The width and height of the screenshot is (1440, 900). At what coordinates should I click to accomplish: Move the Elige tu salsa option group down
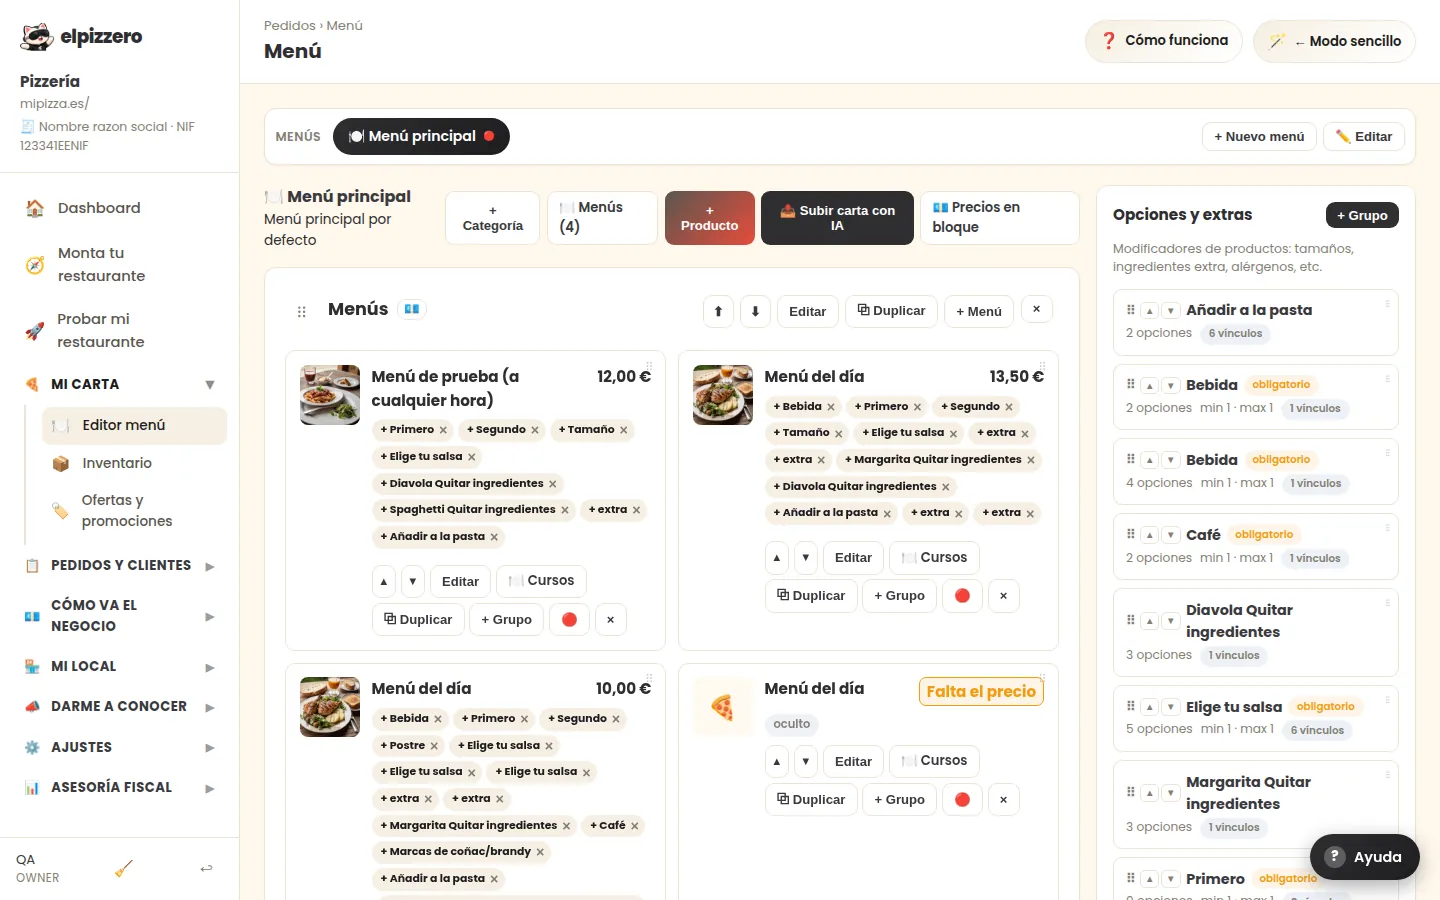point(1171,707)
